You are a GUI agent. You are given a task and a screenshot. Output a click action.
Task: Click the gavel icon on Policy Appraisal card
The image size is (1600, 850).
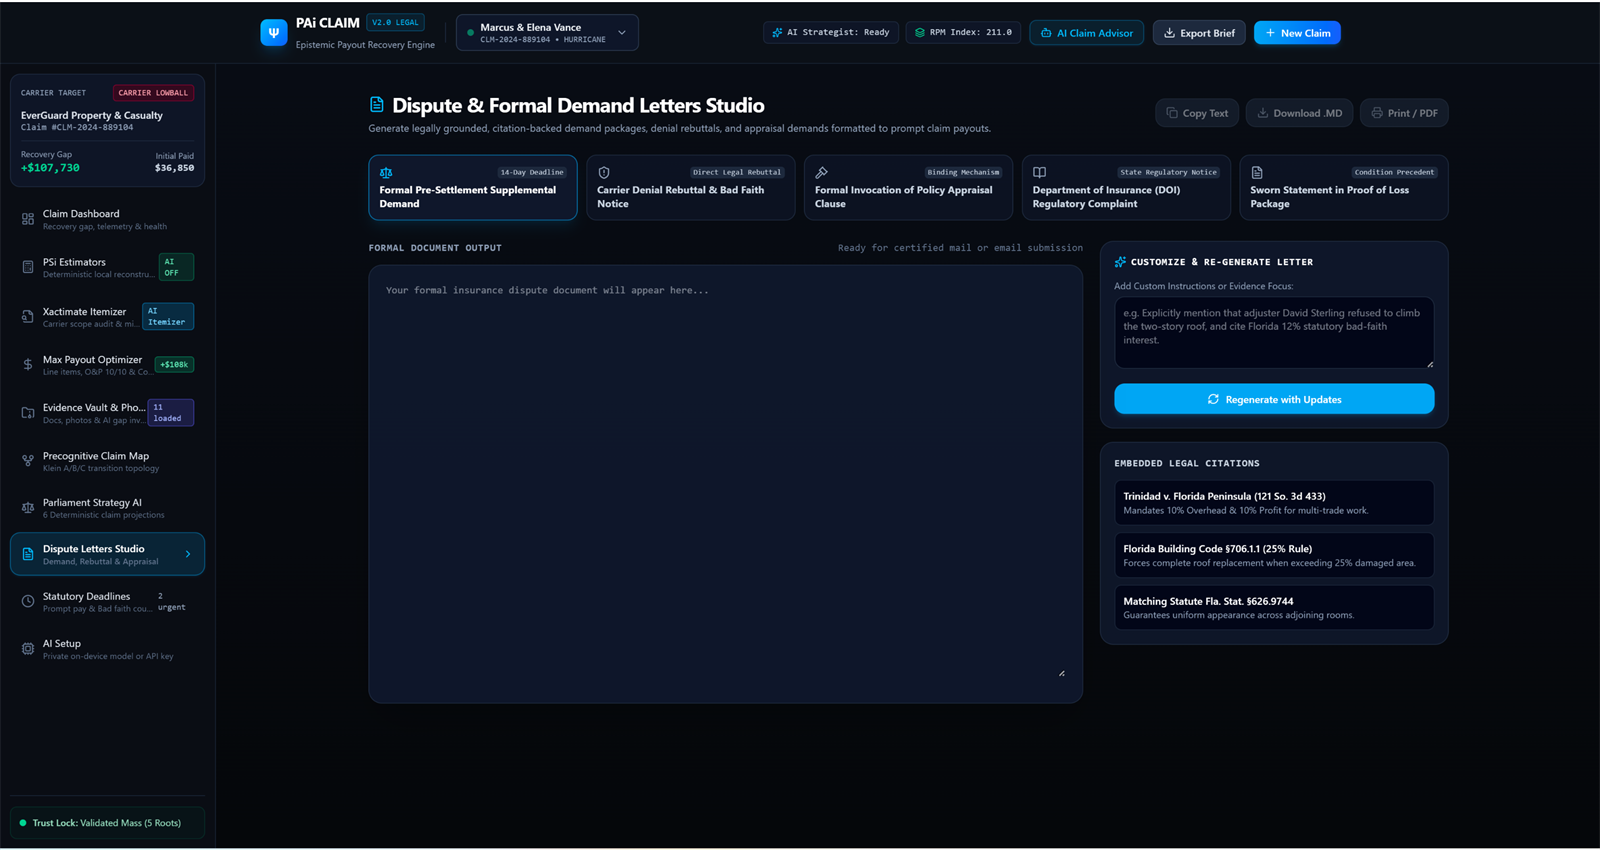pyautogui.click(x=822, y=173)
